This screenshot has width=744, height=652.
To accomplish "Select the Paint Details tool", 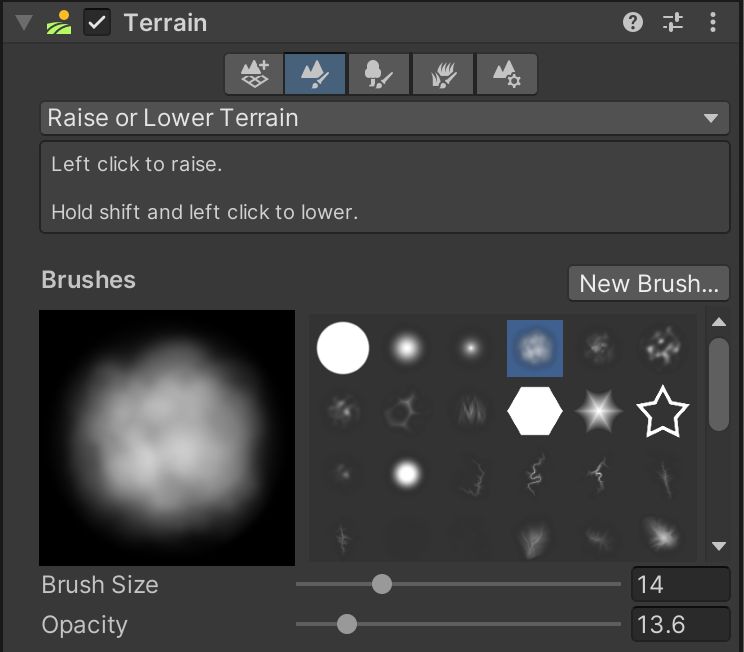I will tap(443, 74).
